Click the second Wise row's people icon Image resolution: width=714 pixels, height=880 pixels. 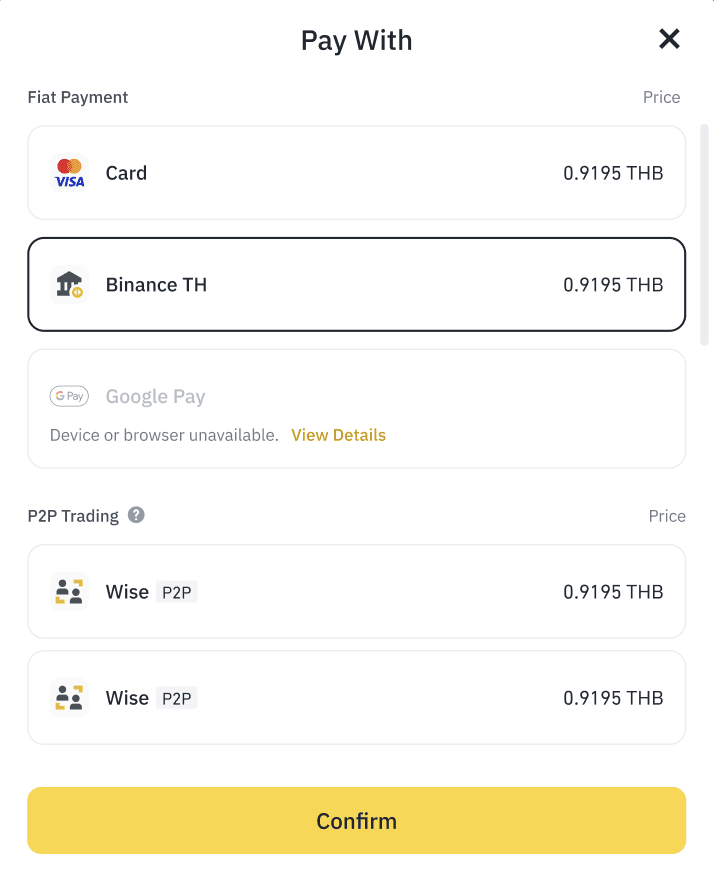pos(69,698)
